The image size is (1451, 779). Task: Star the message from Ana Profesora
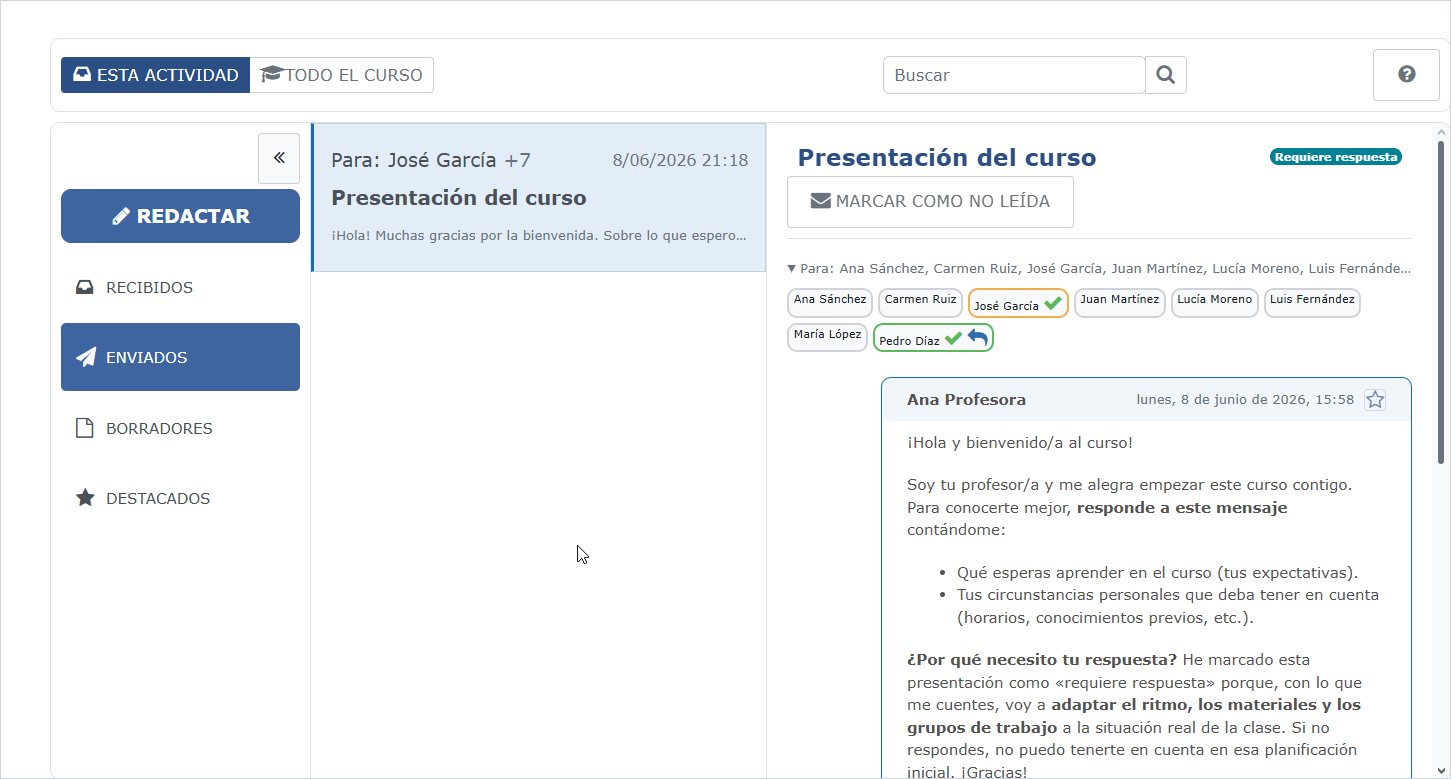pyautogui.click(x=1375, y=400)
